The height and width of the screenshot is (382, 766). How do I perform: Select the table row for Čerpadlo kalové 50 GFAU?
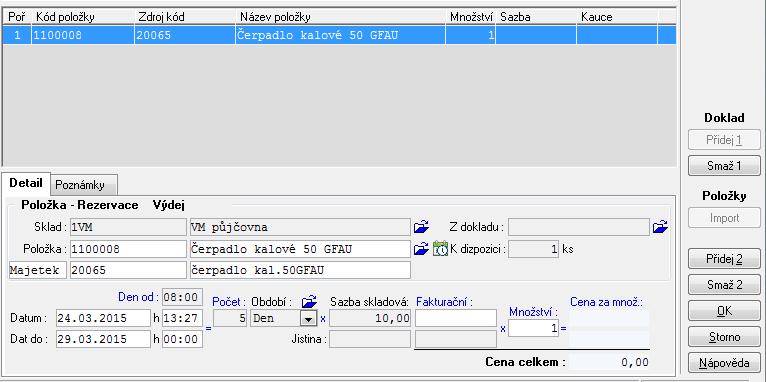[340, 35]
